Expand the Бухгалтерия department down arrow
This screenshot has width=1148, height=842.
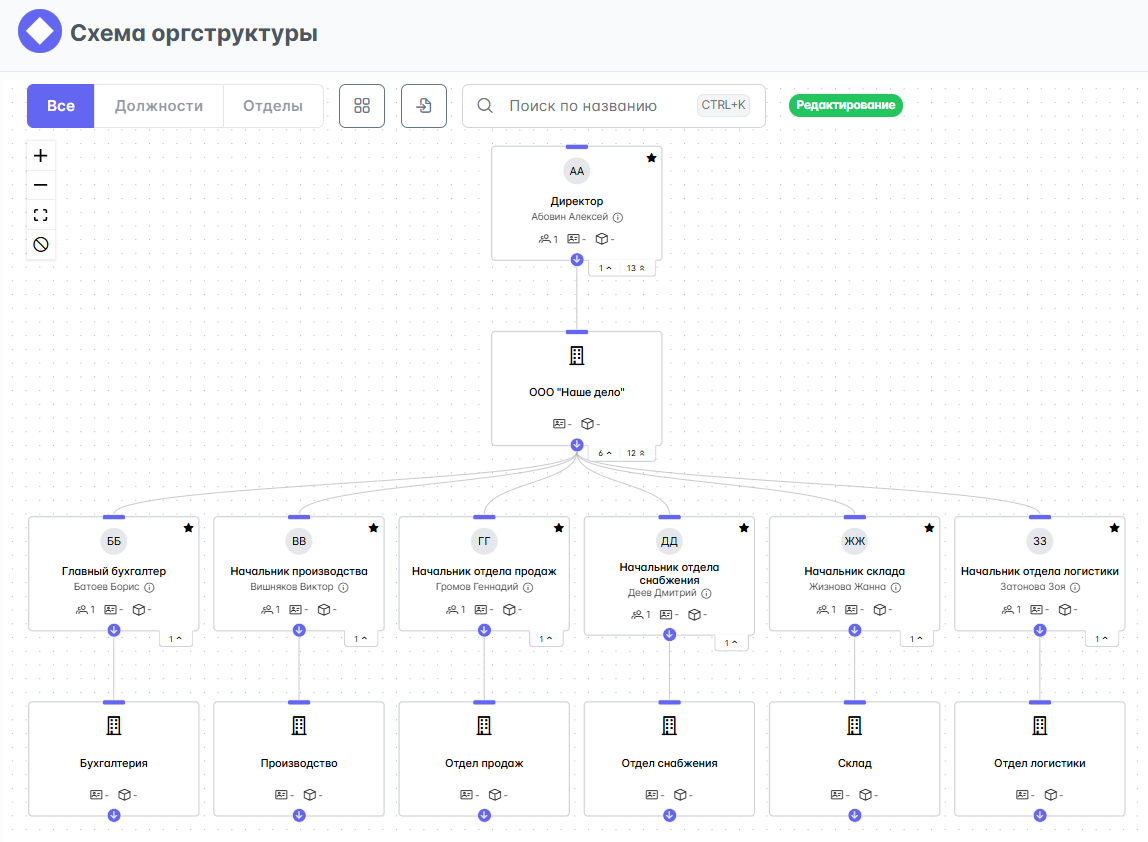[x=114, y=815]
